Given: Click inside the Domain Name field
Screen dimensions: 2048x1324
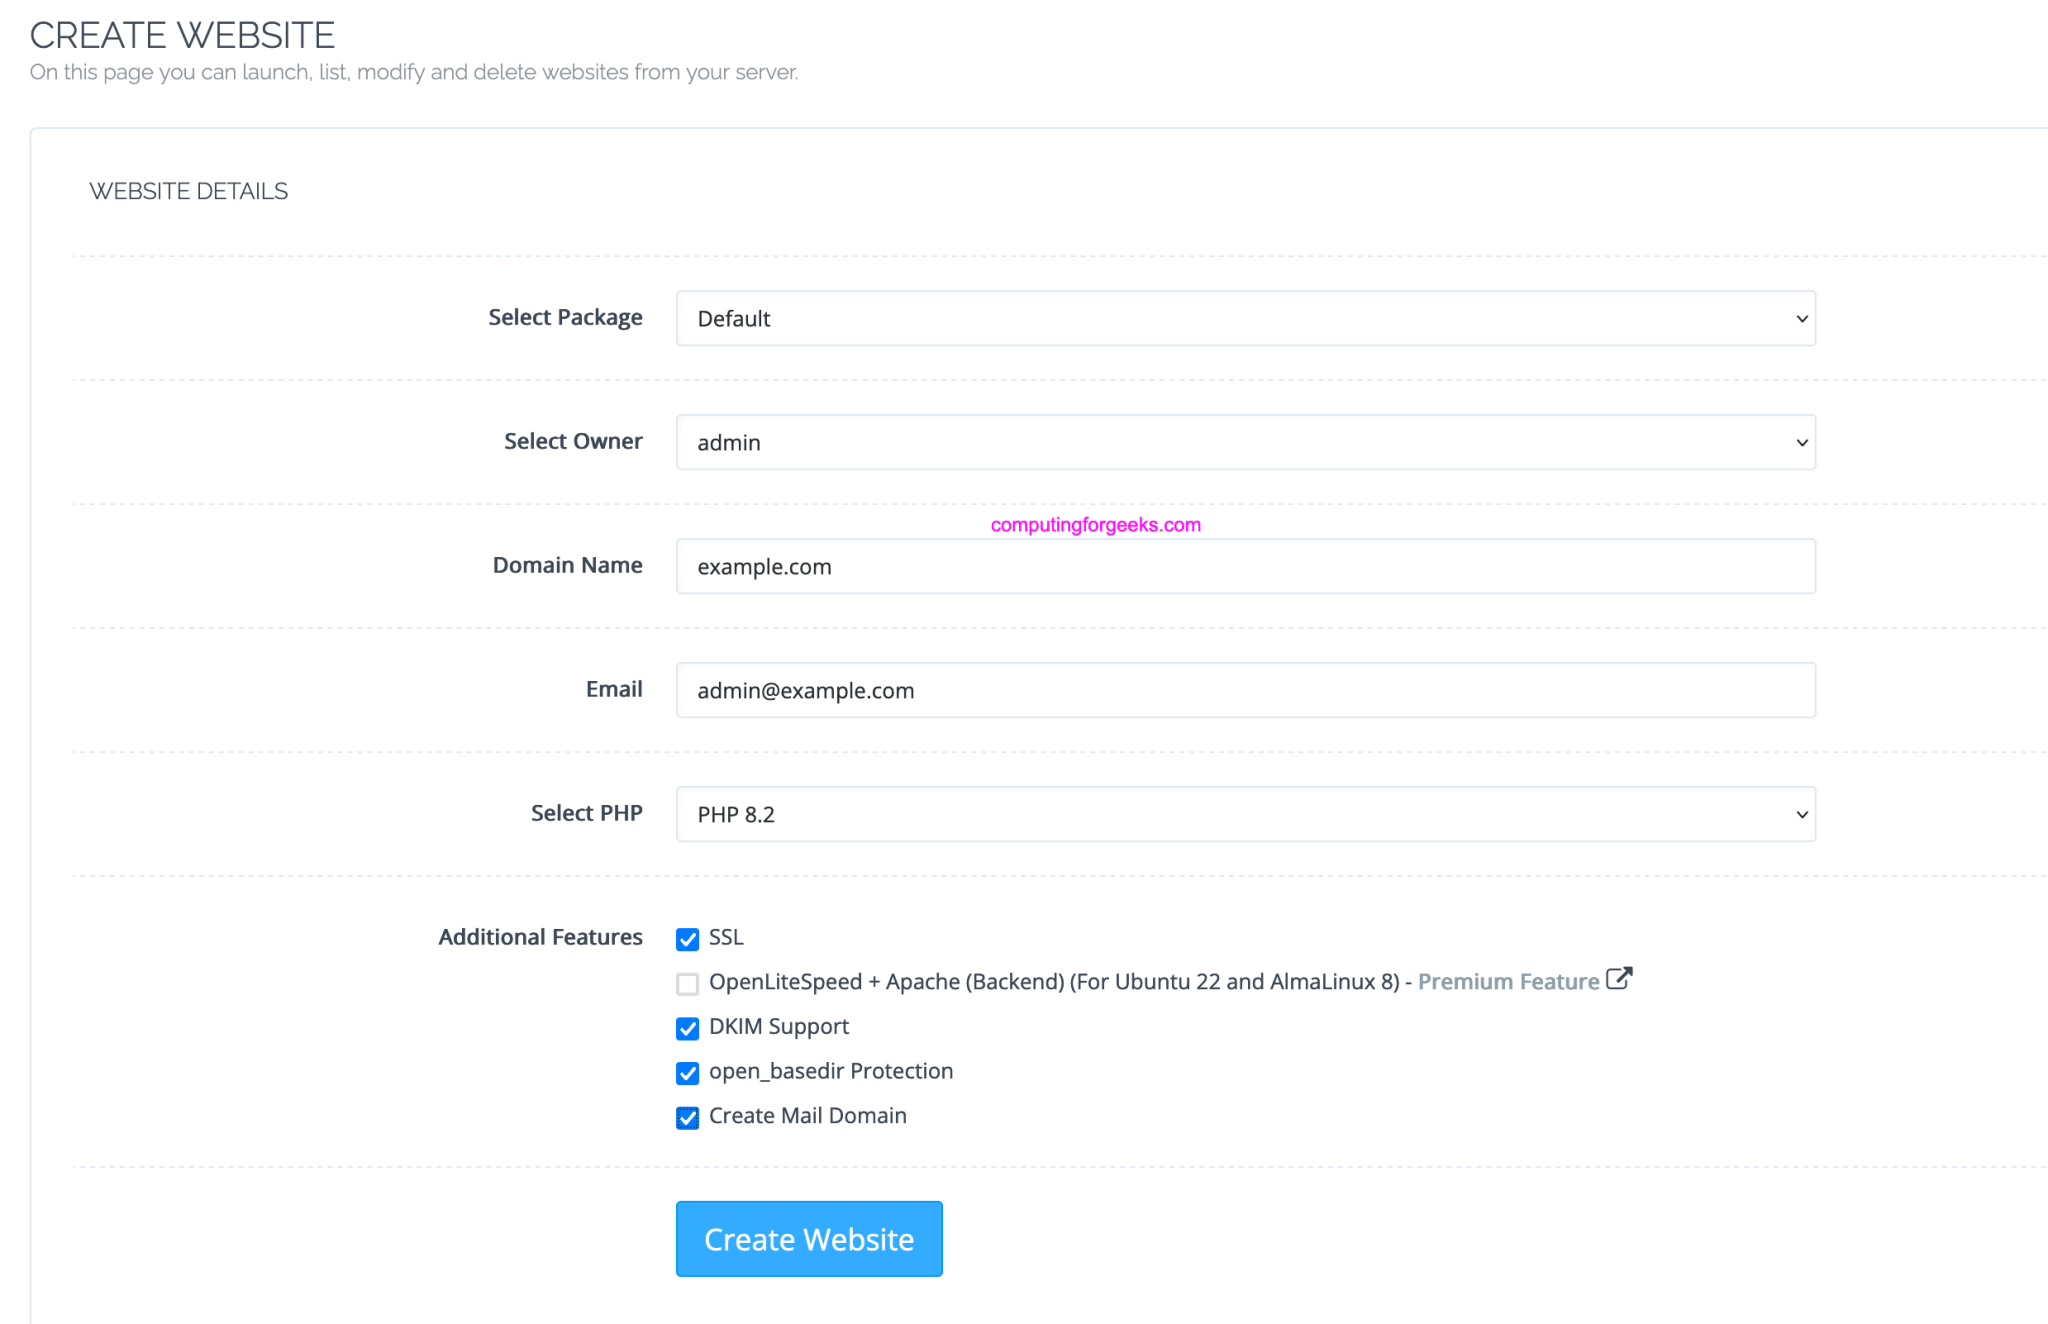Looking at the screenshot, I should (x=1244, y=566).
